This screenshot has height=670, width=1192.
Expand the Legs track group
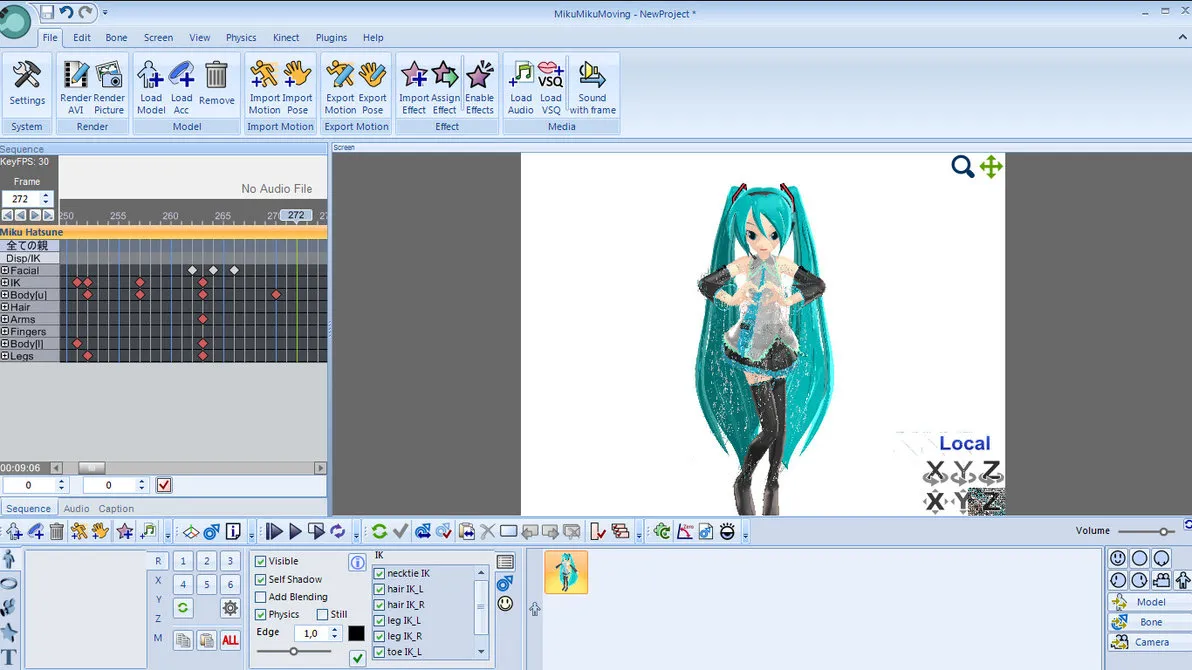point(5,356)
